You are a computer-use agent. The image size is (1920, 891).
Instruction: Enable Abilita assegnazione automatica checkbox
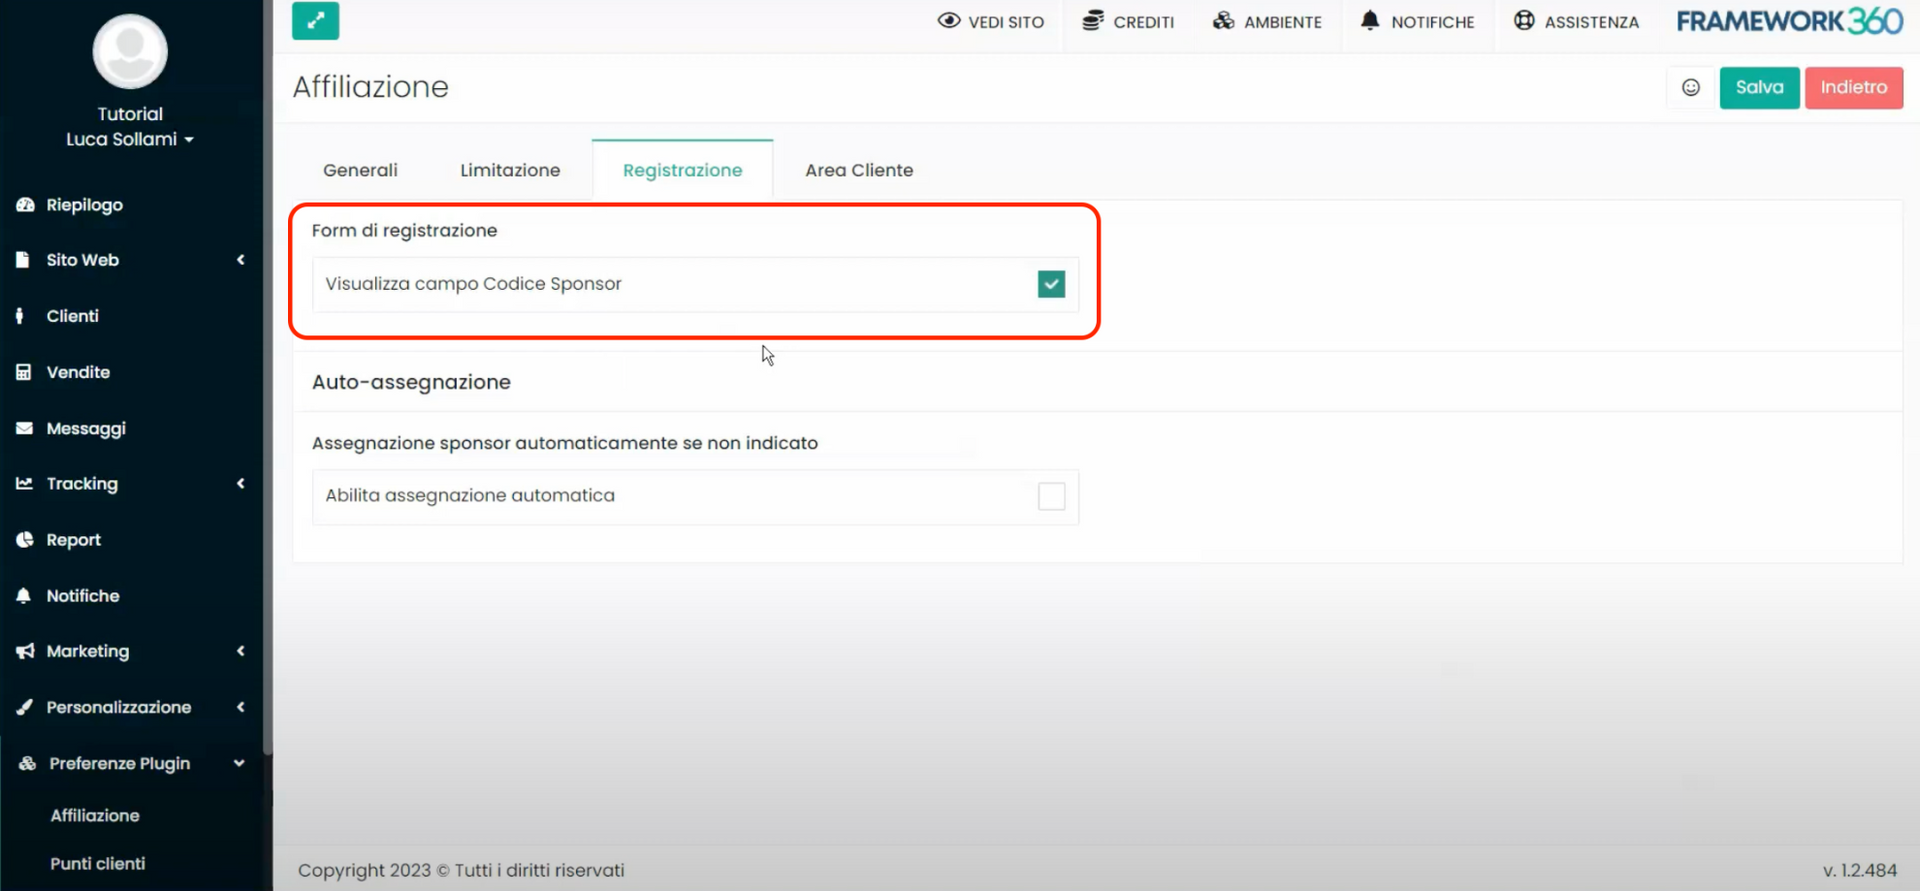(x=1051, y=496)
